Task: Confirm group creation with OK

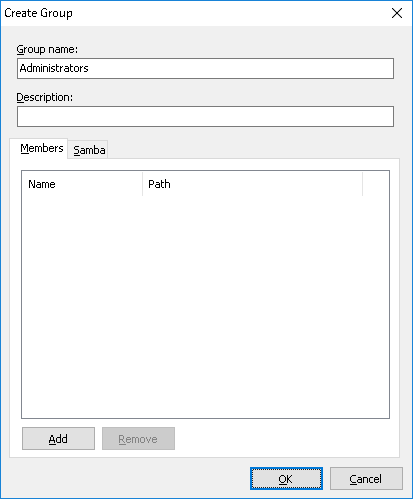Action: [286, 479]
